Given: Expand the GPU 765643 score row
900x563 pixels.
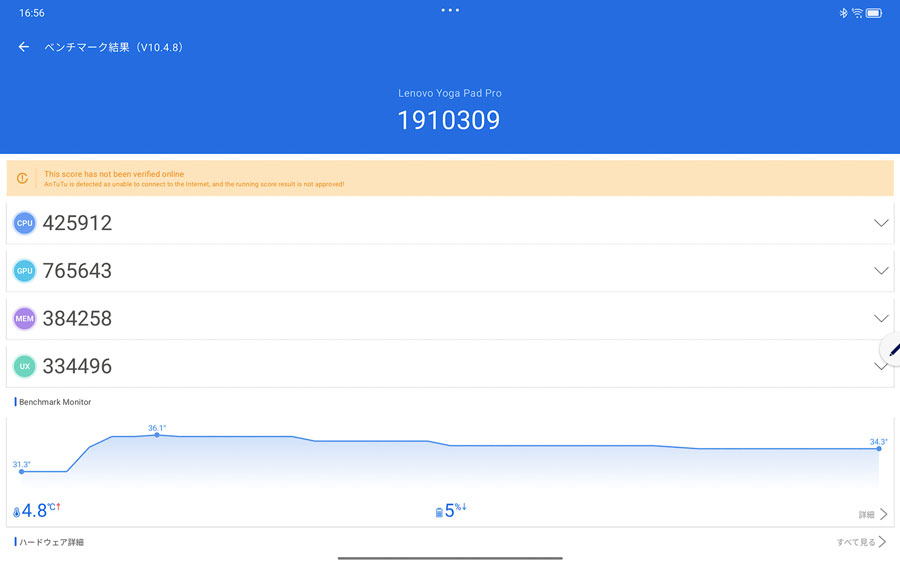Looking at the screenshot, I should point(450,270).
